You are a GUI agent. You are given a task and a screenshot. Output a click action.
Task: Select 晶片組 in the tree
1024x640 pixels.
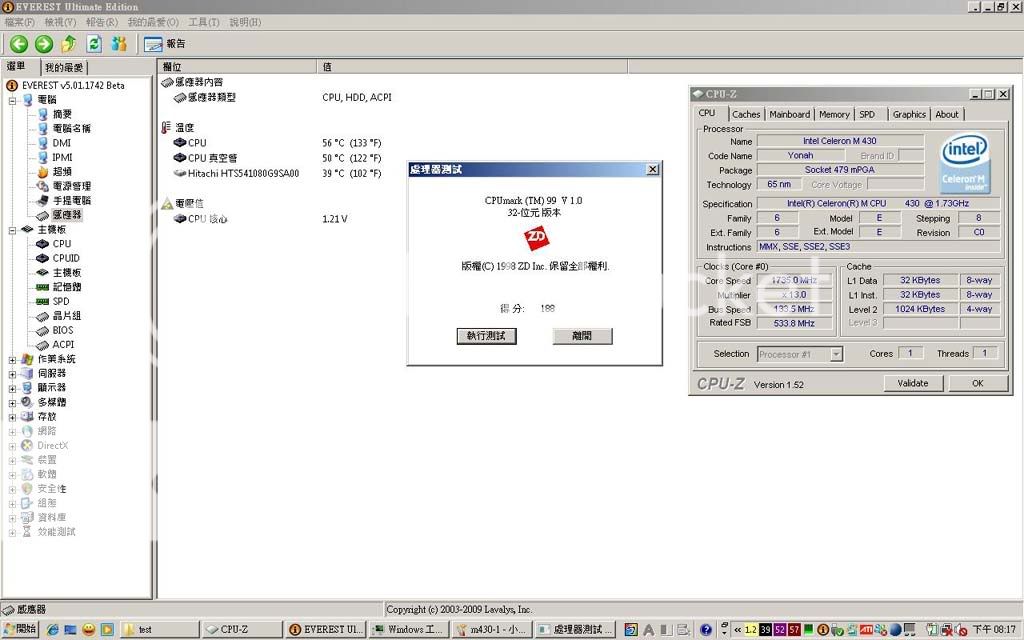click(x=67, y=315)
